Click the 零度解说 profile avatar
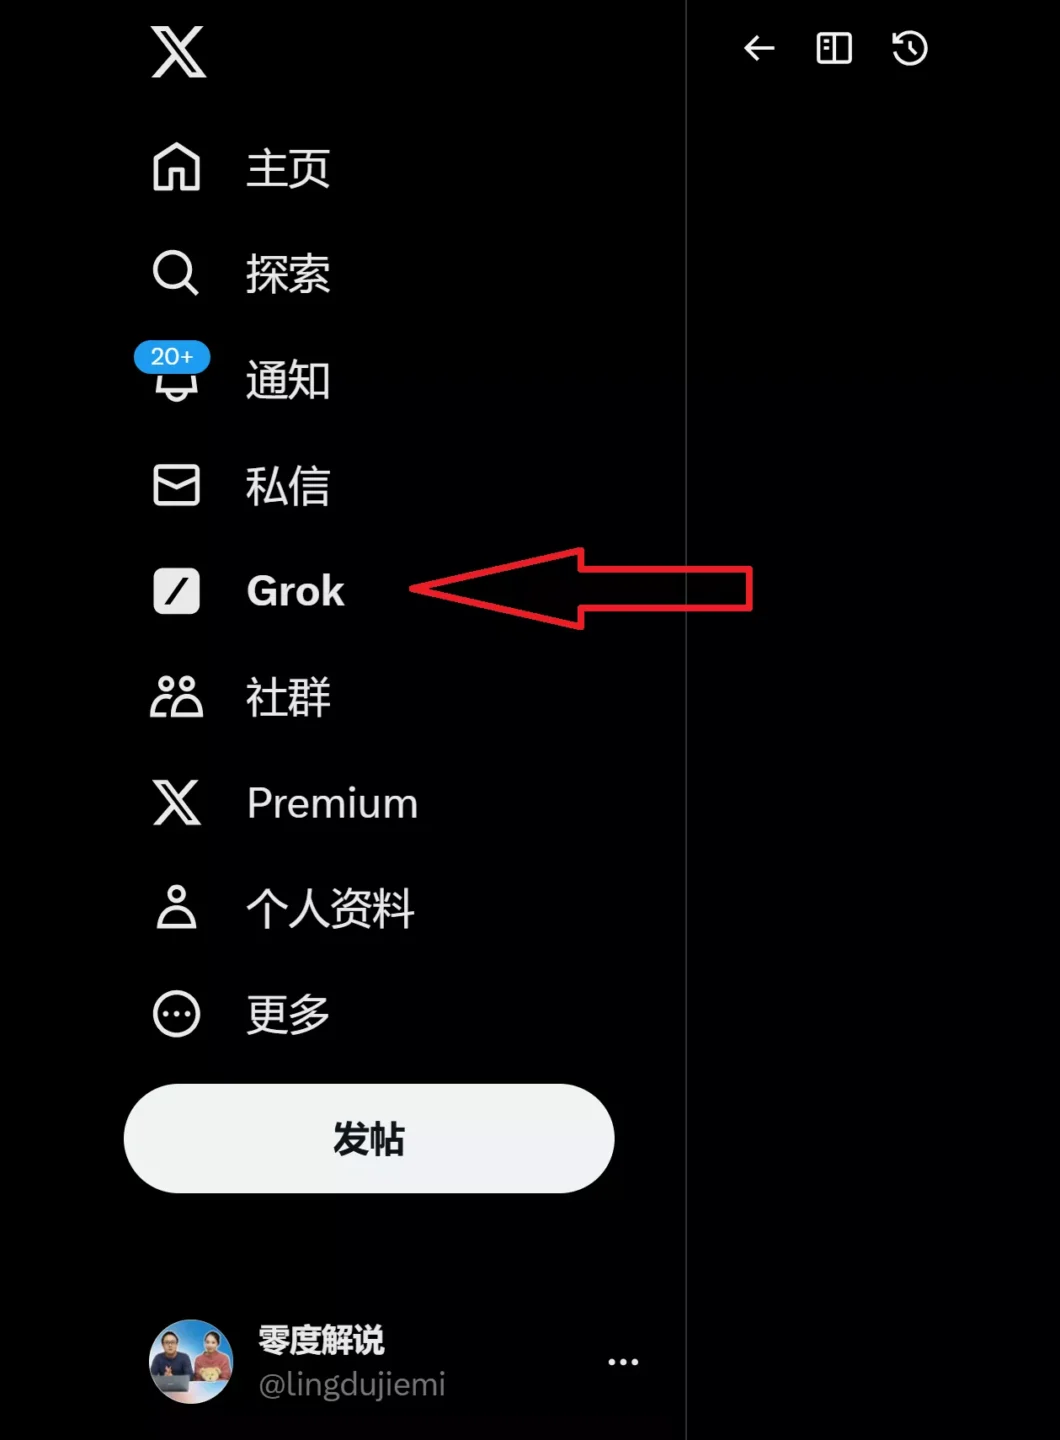1060x1440 pixels. tap(191, 1361)
